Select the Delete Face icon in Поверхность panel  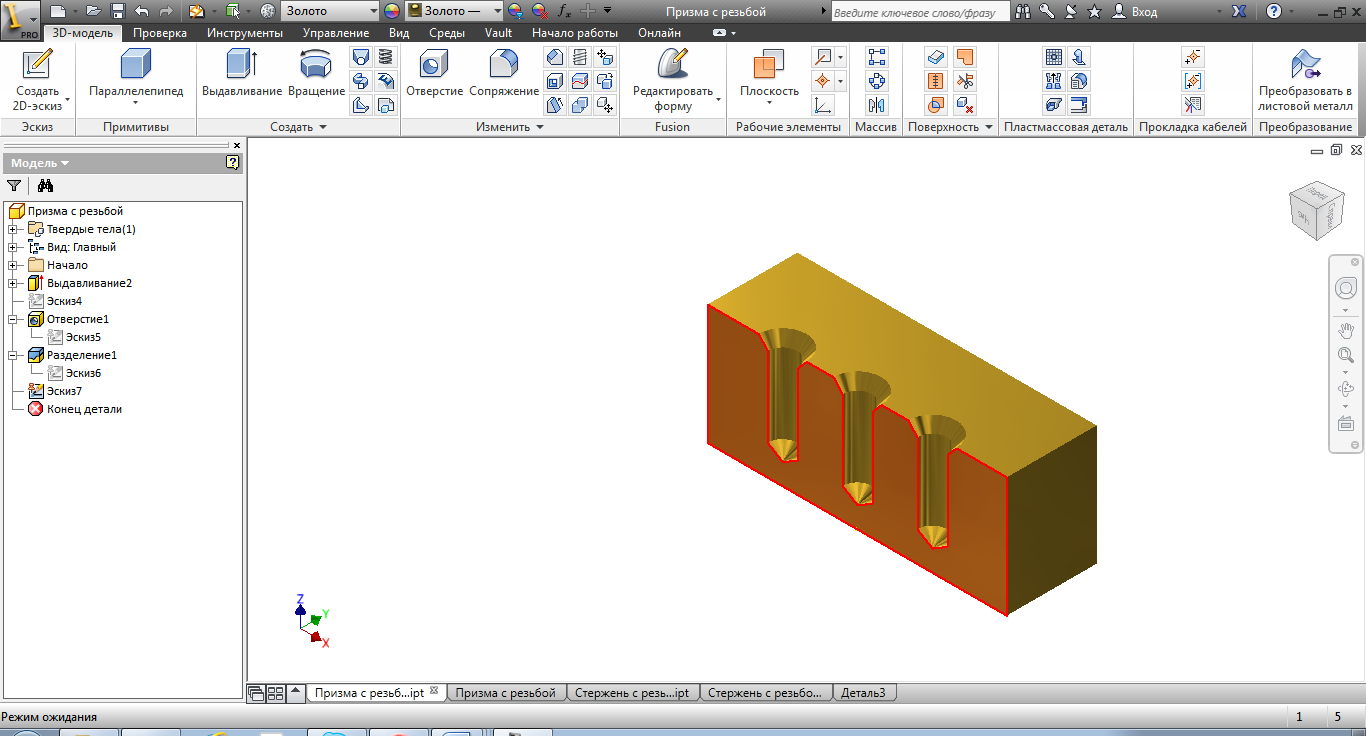point(965,105)
